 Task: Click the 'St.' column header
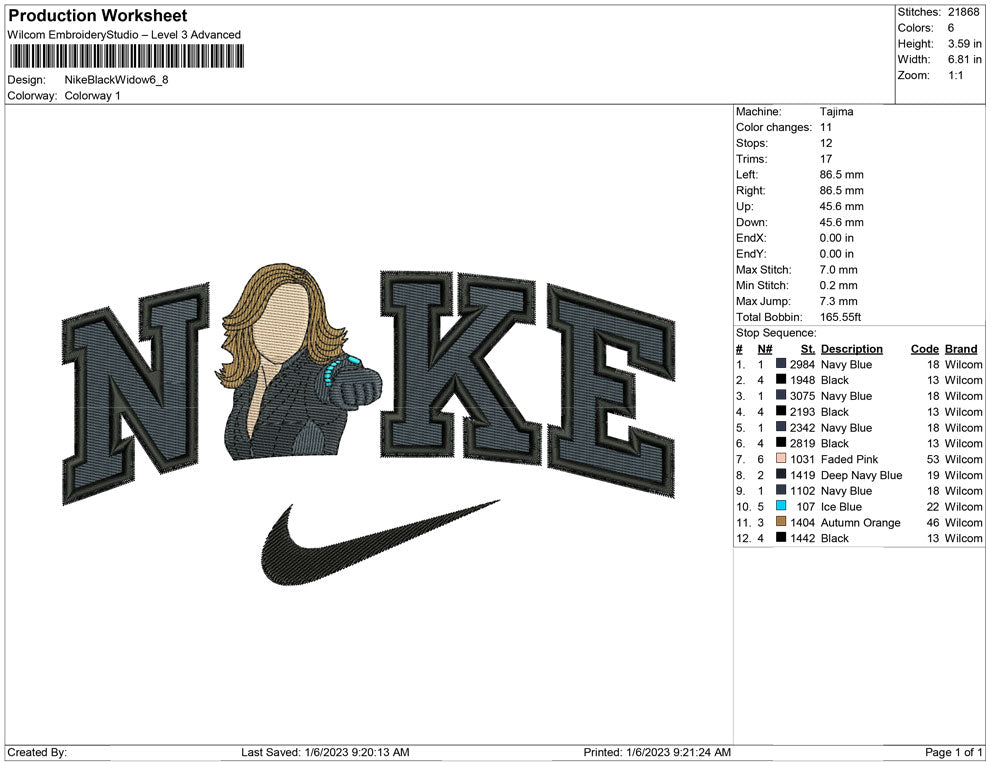pyautogui.click(x=808, y=348)
